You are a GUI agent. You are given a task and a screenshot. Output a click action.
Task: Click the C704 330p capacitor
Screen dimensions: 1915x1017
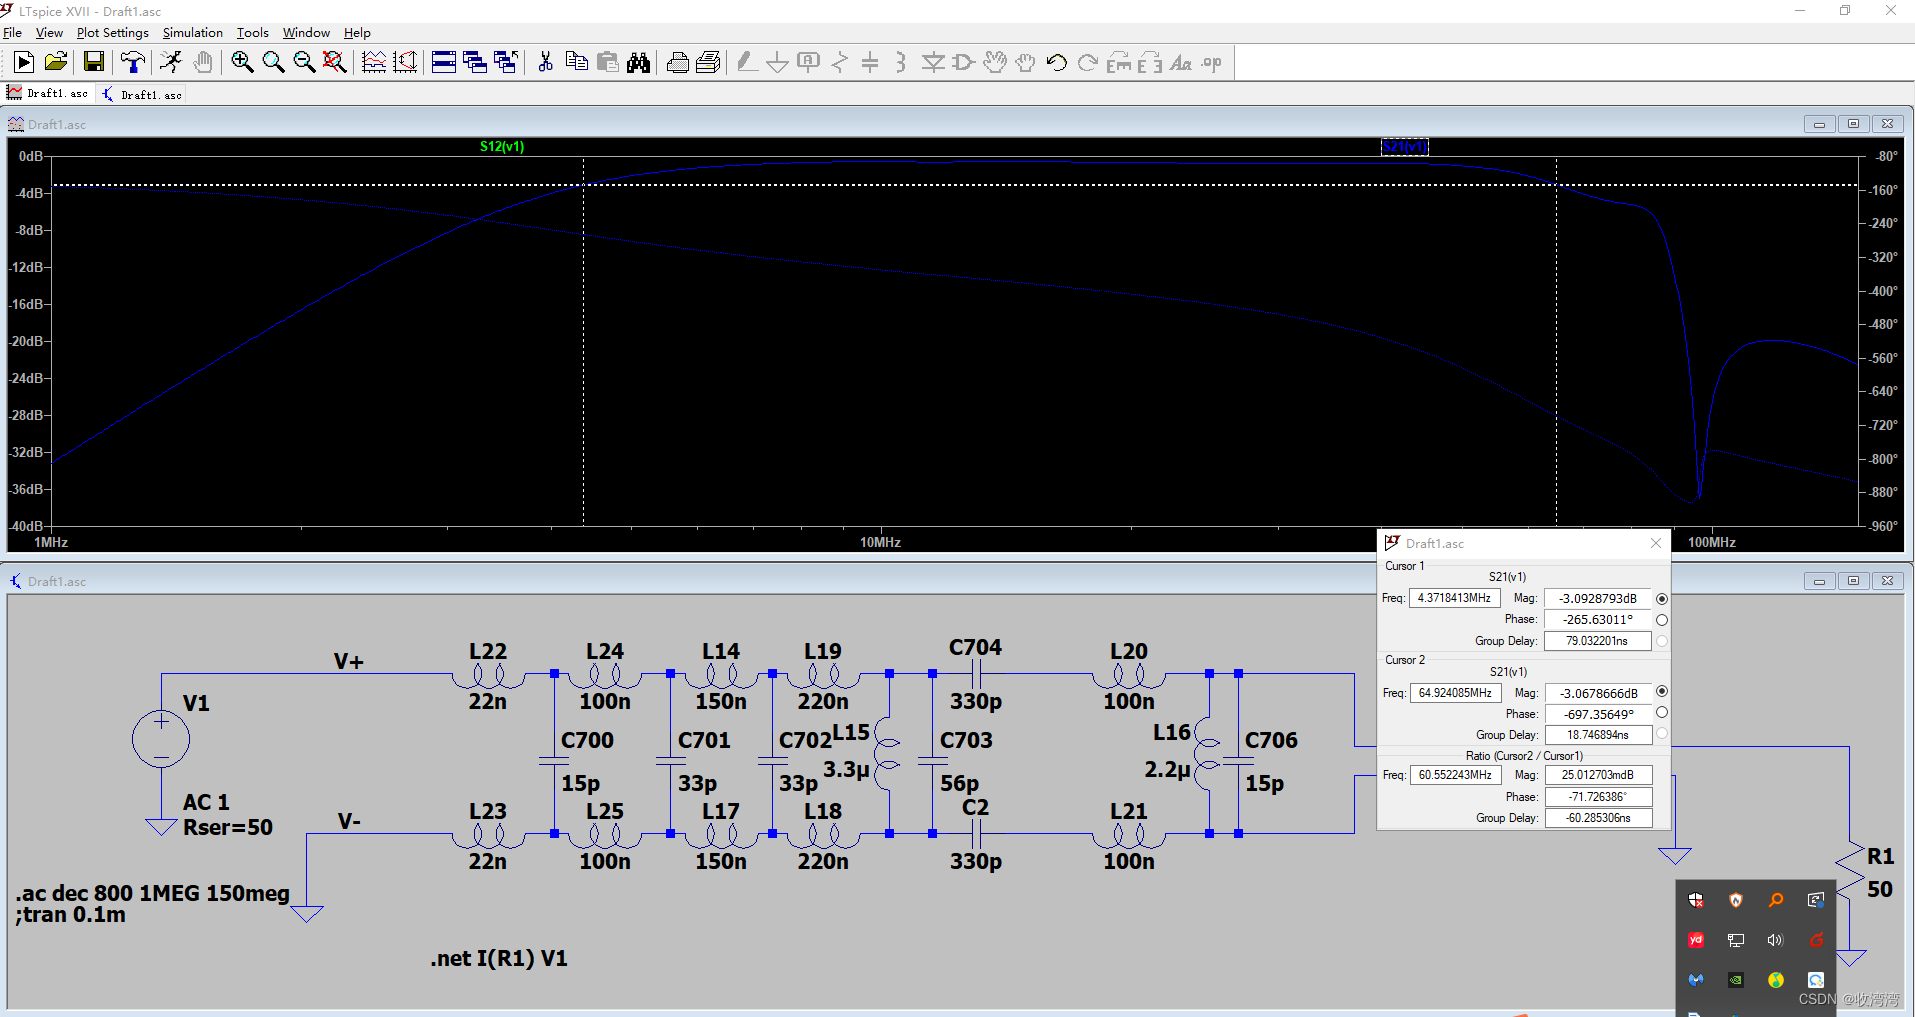976,674
